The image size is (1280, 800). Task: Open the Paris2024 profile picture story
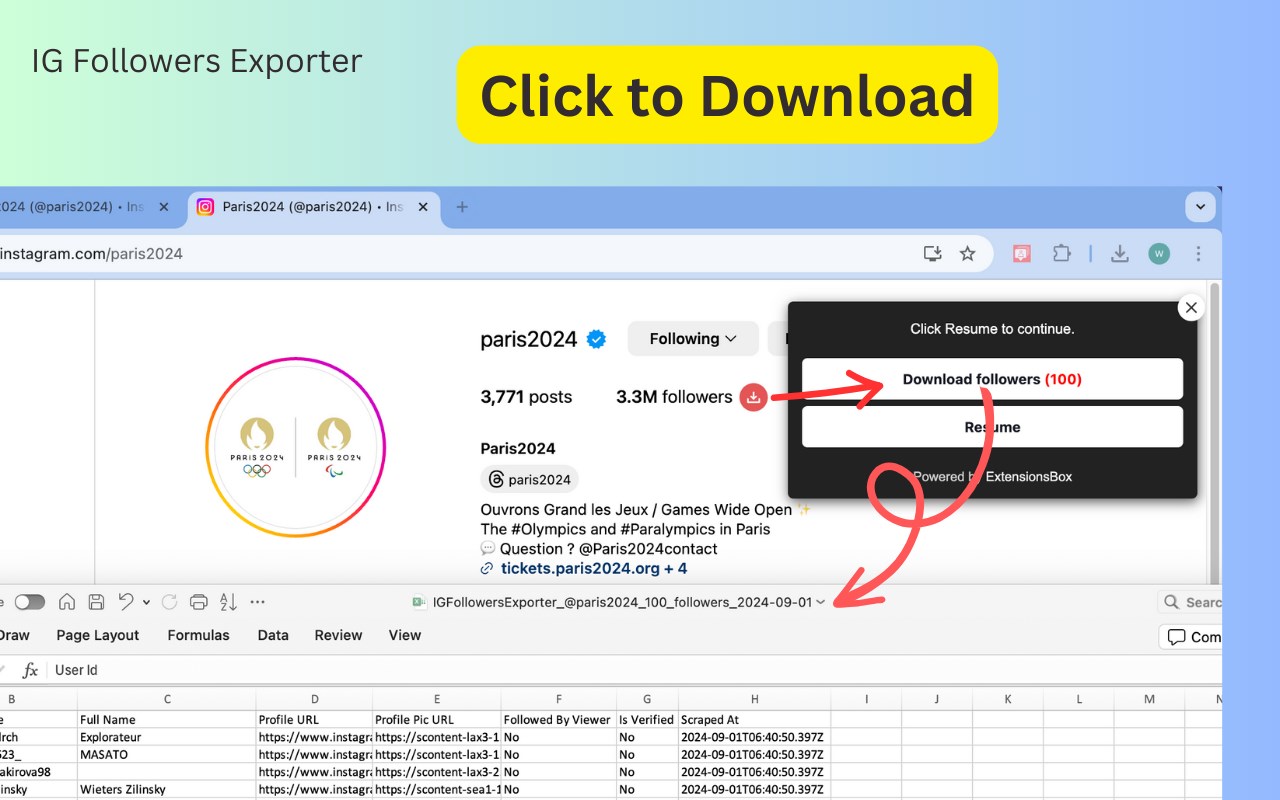(296, 447)
